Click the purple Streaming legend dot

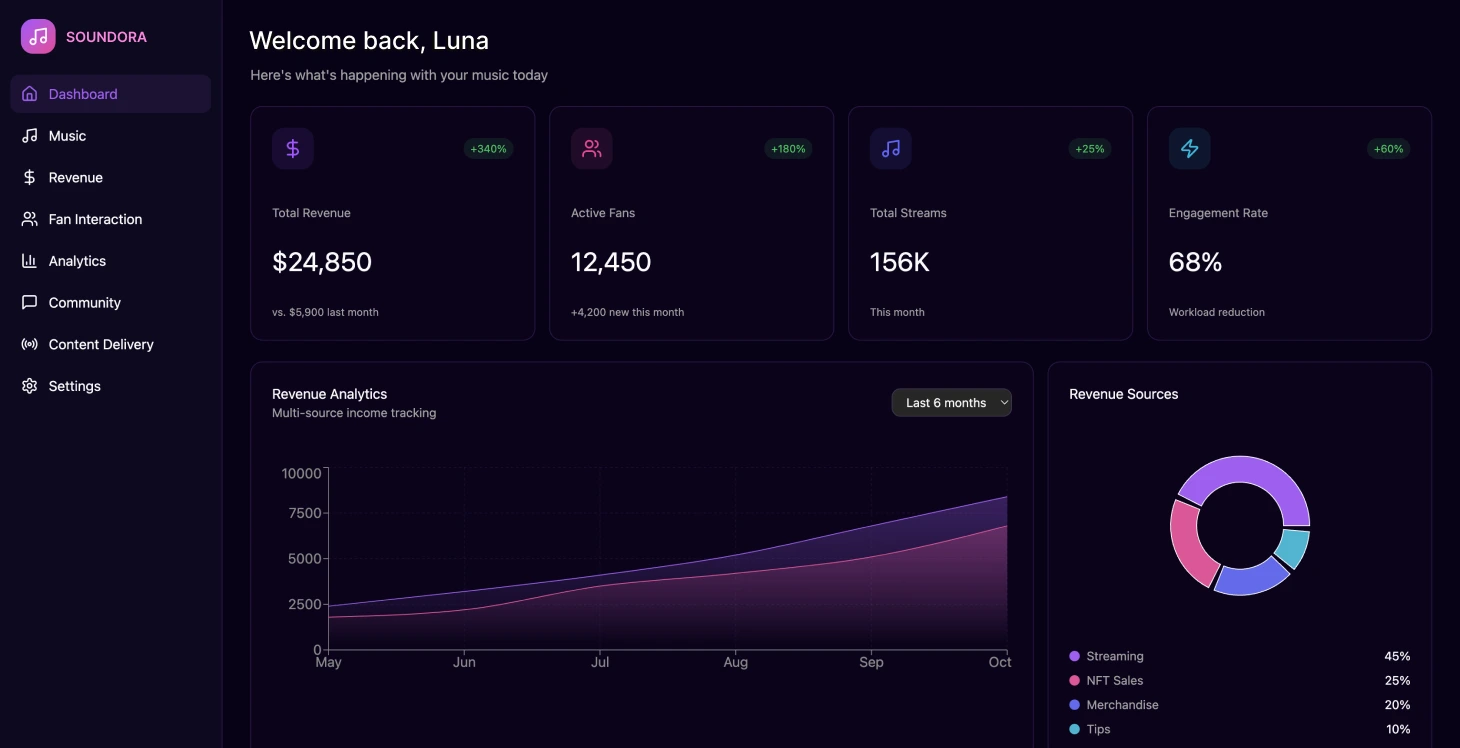[x=1074, y=657]
